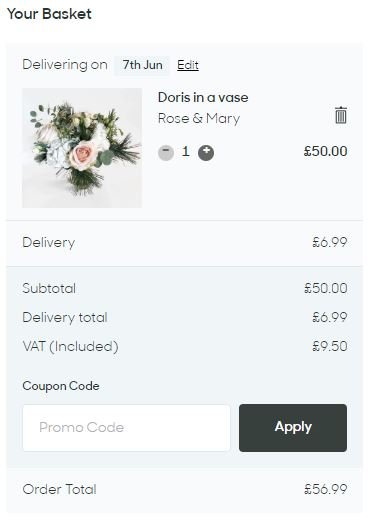Select the item quantity number 1
The width and height of the screenshot is (368, 522).
[186, 152]
